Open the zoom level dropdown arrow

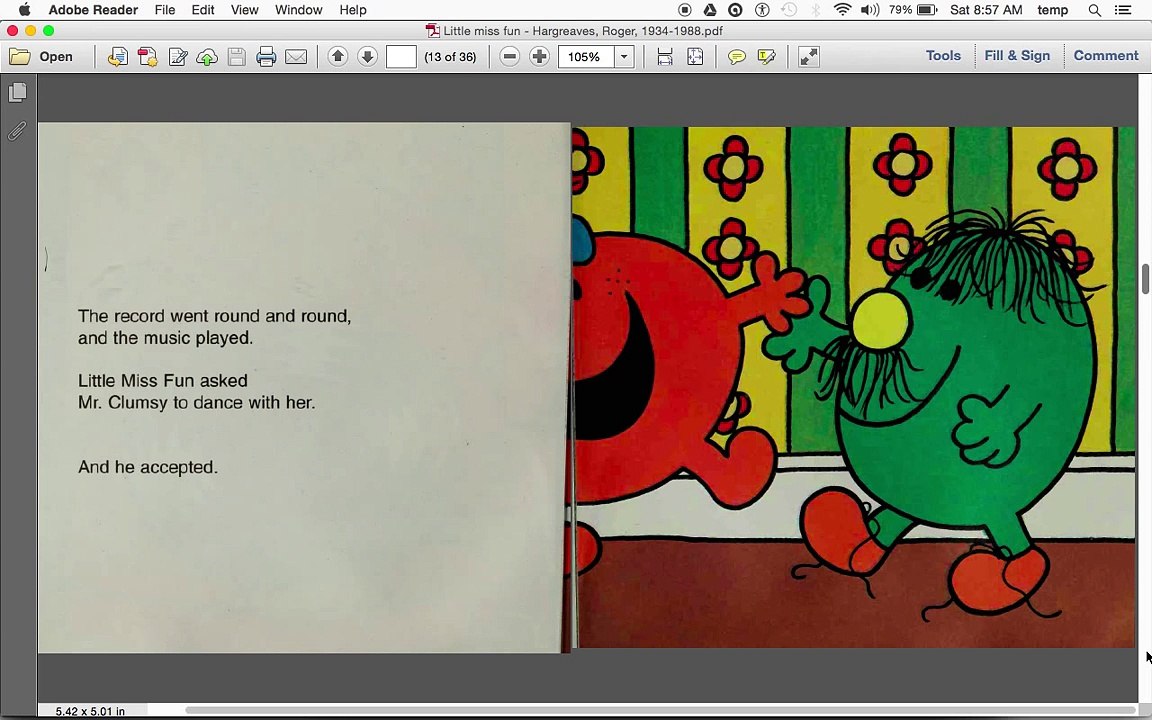(x=624, y=57)
